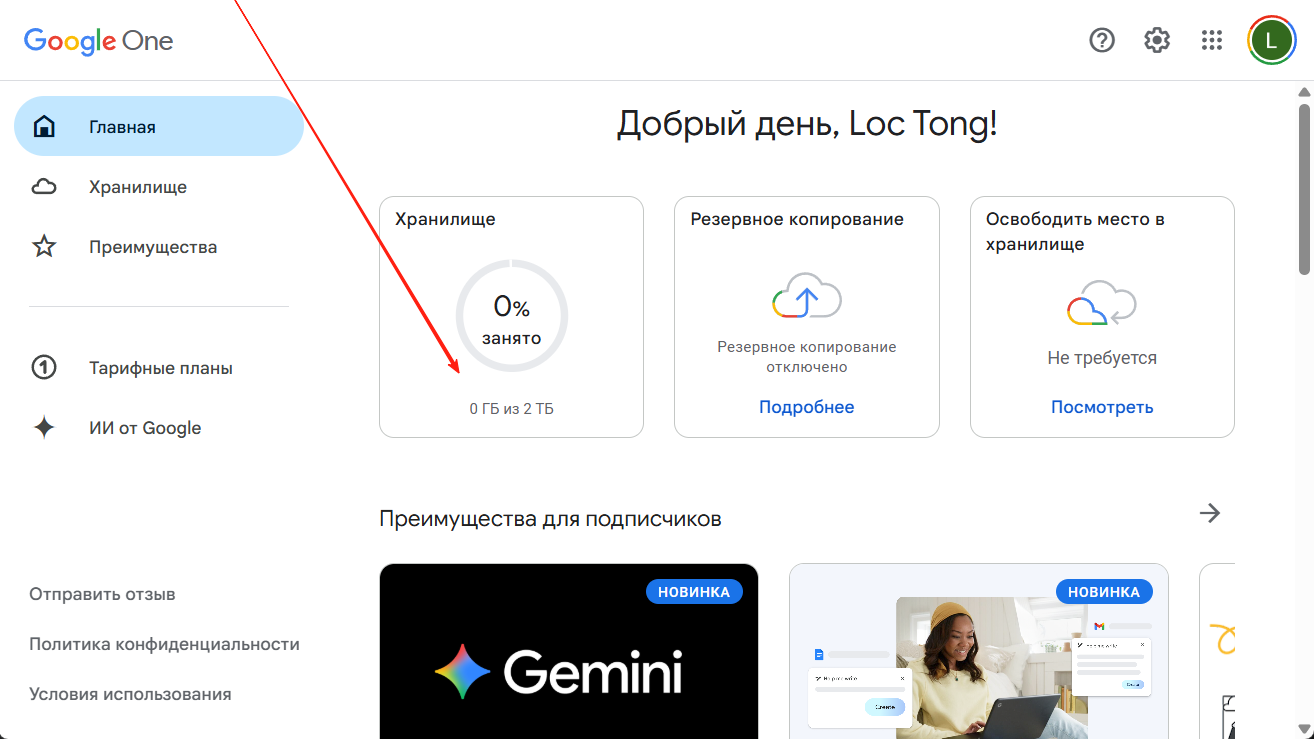
Task: Open the Преимущества sidebar item
Action: [x=159, y=247]
